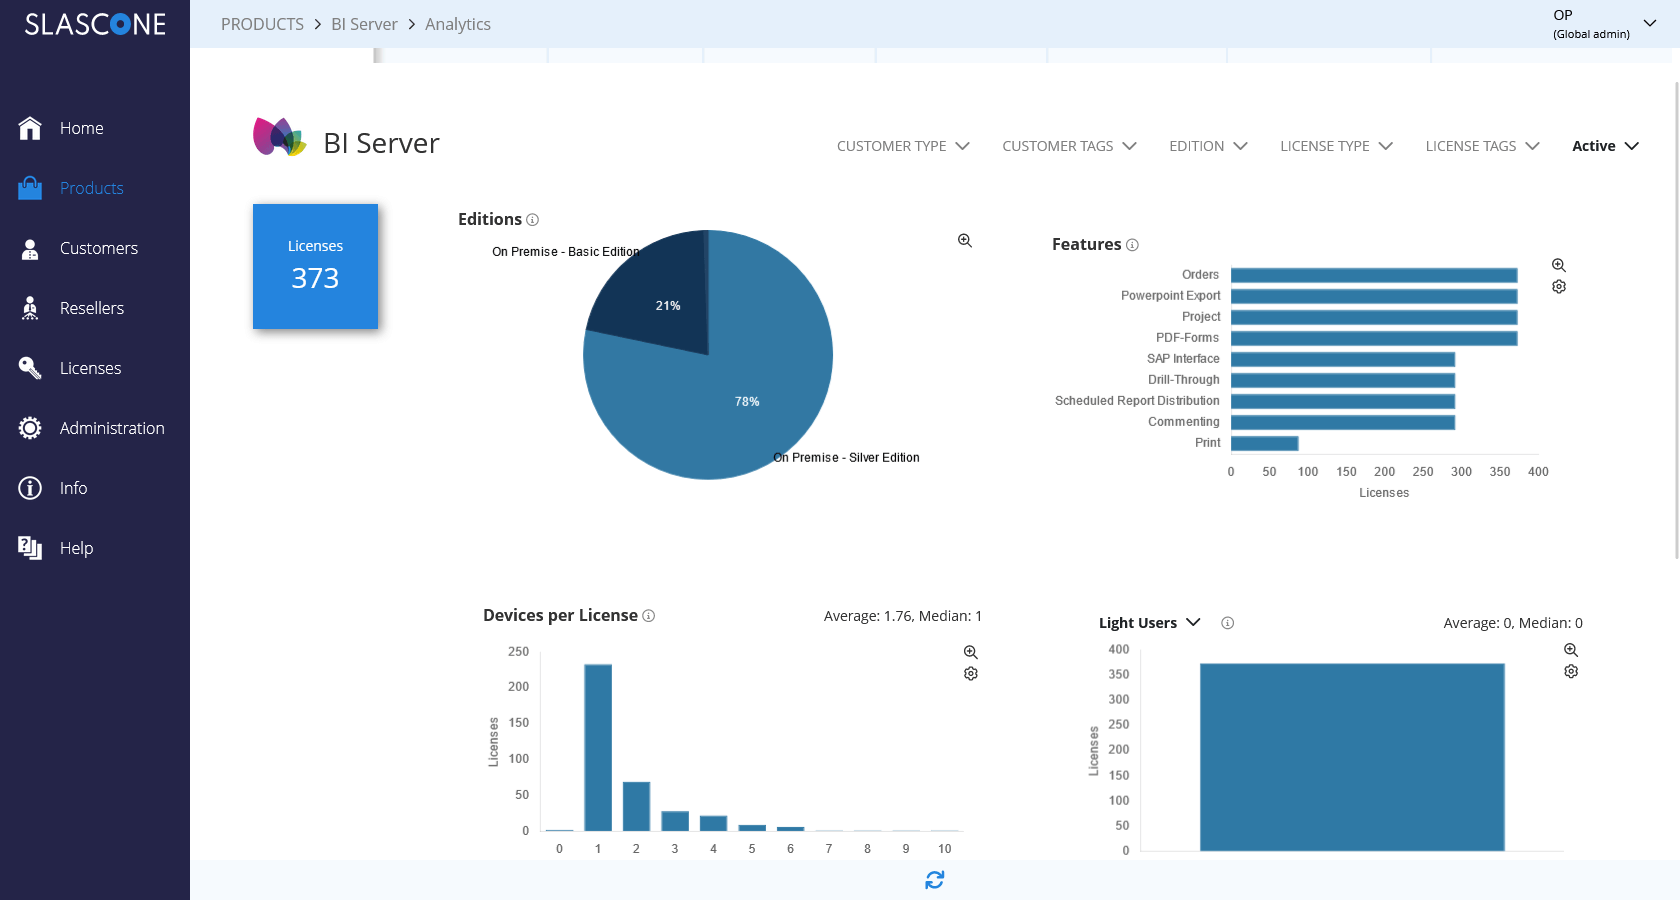Click the PRODUCTS breadcrumb link

coord(262,24)
